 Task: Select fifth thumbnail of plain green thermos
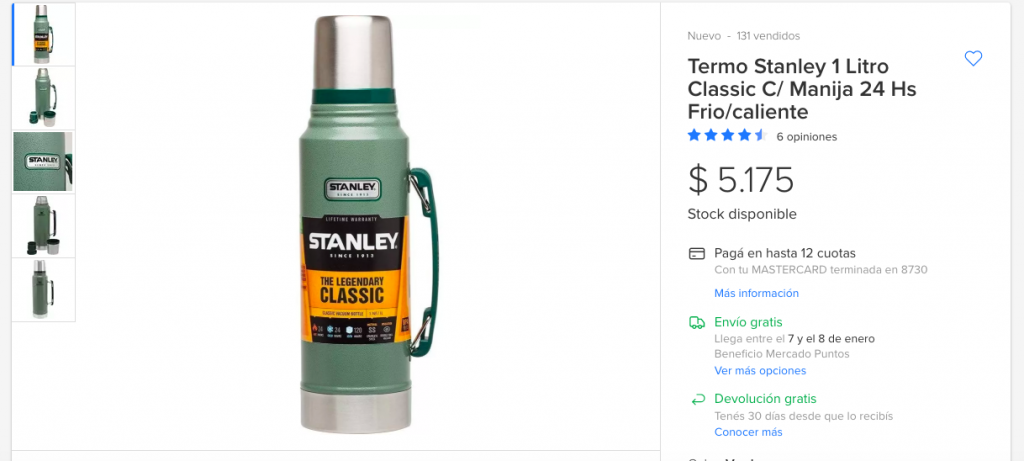(x=44, y=290)
